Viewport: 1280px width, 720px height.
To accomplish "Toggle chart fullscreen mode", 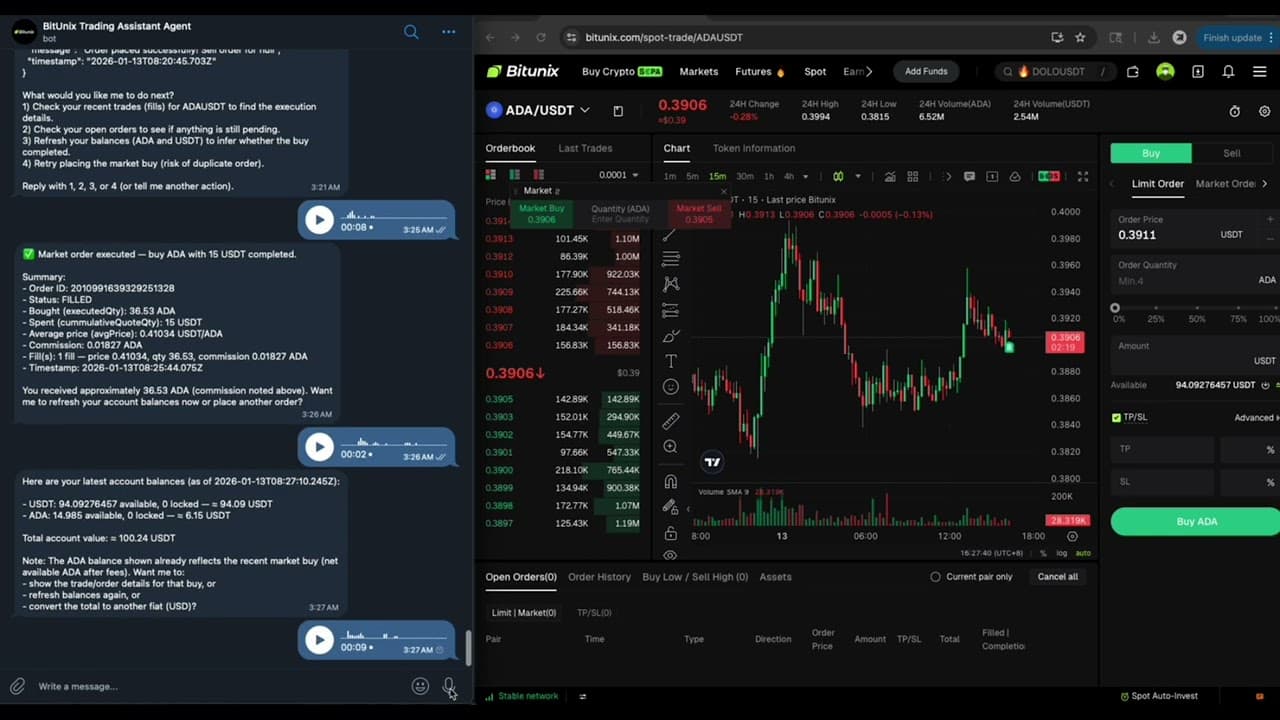I will click(x=1082, y=176).
